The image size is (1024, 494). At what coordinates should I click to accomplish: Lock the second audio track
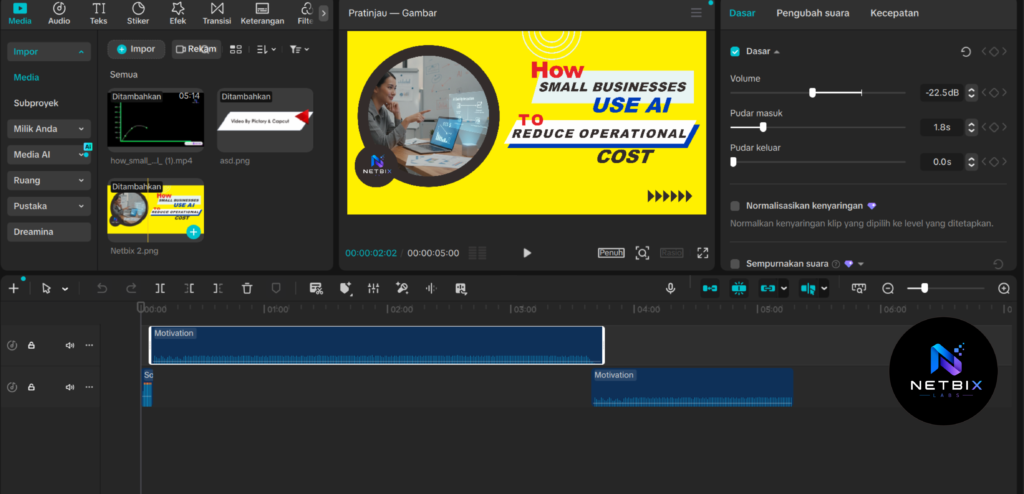pyautogui.click(x=31, y=387)
